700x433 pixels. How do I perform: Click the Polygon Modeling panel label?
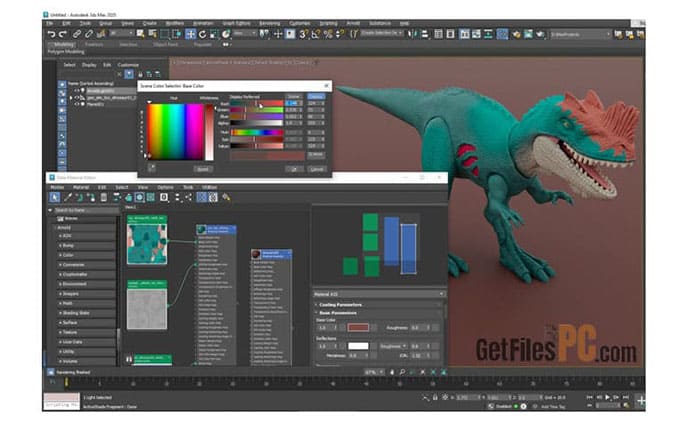pyautogui.click(x=66, y=52)
